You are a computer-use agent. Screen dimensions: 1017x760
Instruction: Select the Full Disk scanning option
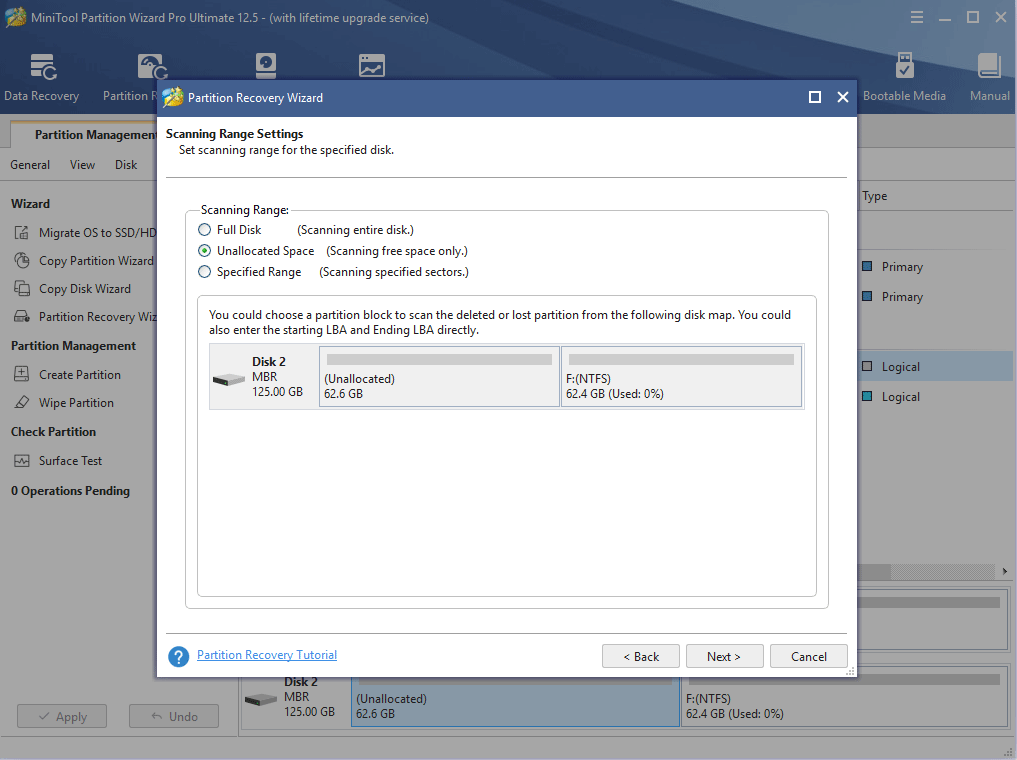point(205,230)
